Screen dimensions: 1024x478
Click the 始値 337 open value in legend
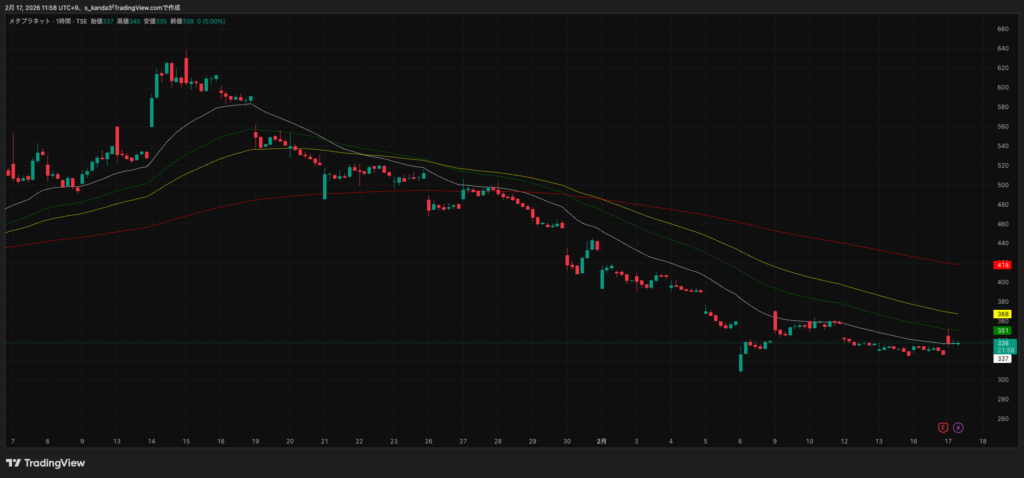point(101,20)
